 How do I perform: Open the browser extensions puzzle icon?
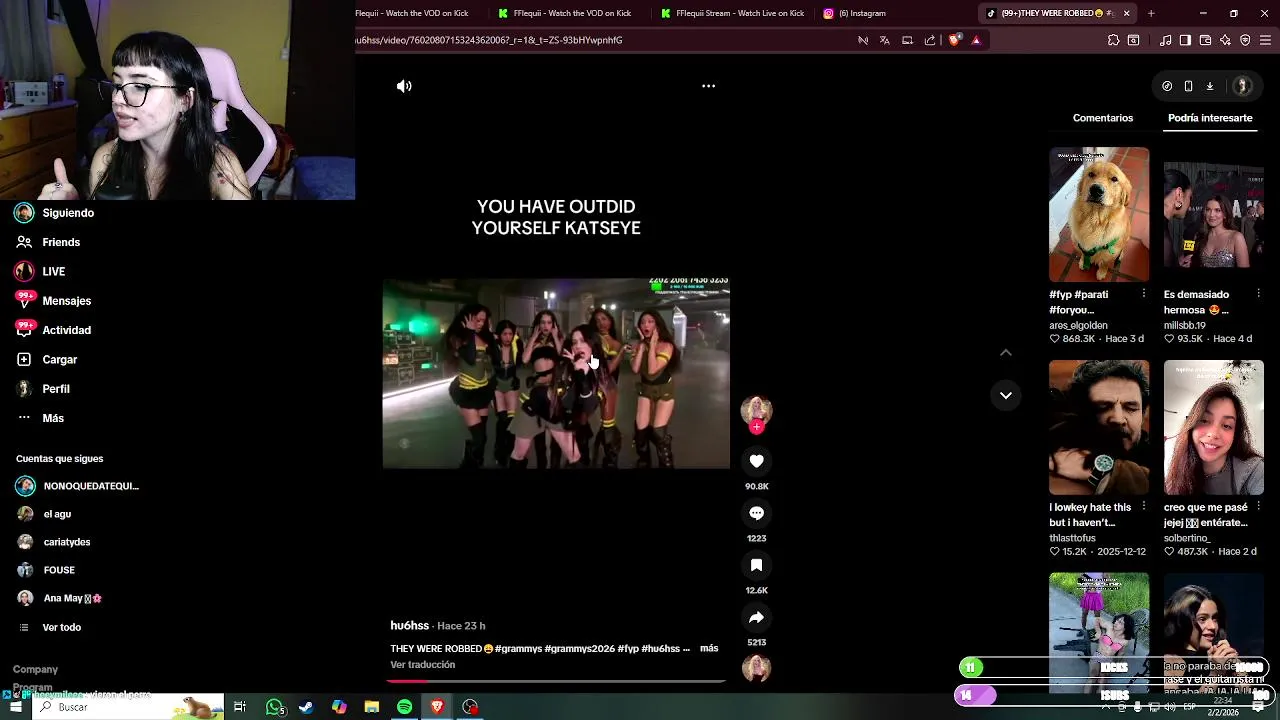coord(1113,40)
